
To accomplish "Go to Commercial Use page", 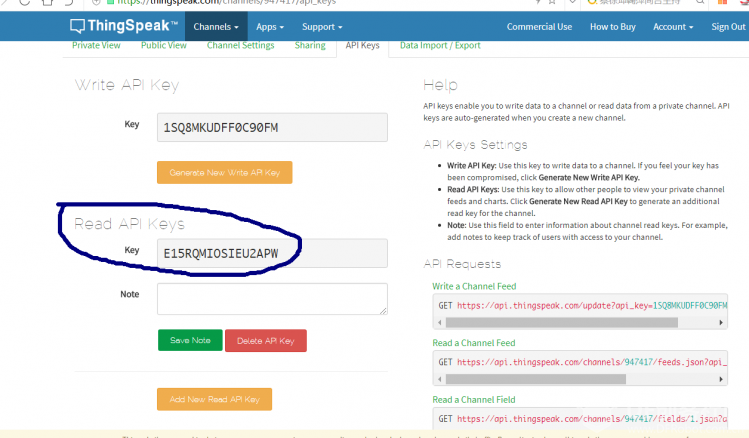I will [x=539, y=27].
